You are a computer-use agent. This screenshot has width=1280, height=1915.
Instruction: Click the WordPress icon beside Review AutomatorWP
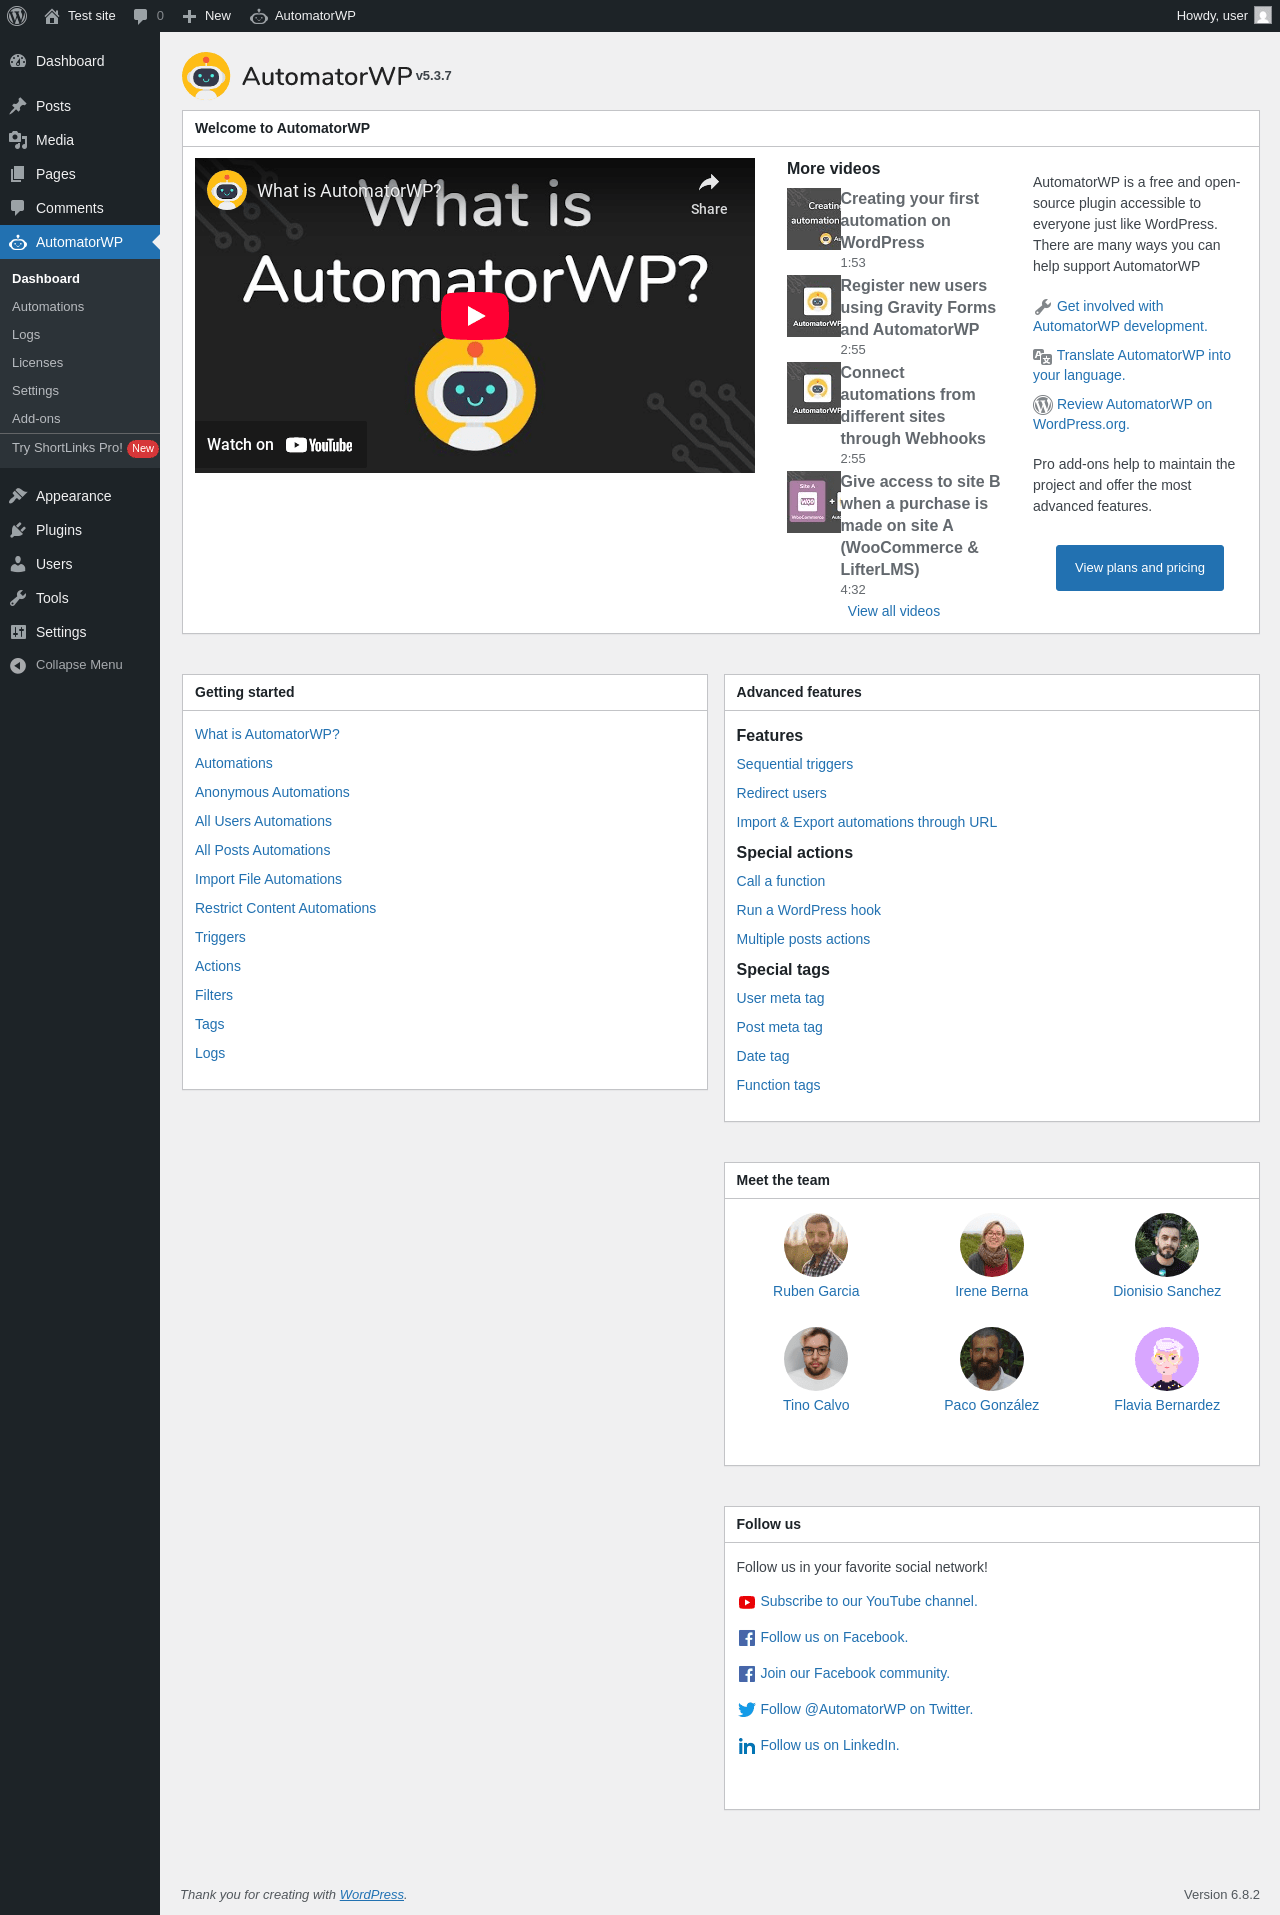click(x=1043, y=405)
